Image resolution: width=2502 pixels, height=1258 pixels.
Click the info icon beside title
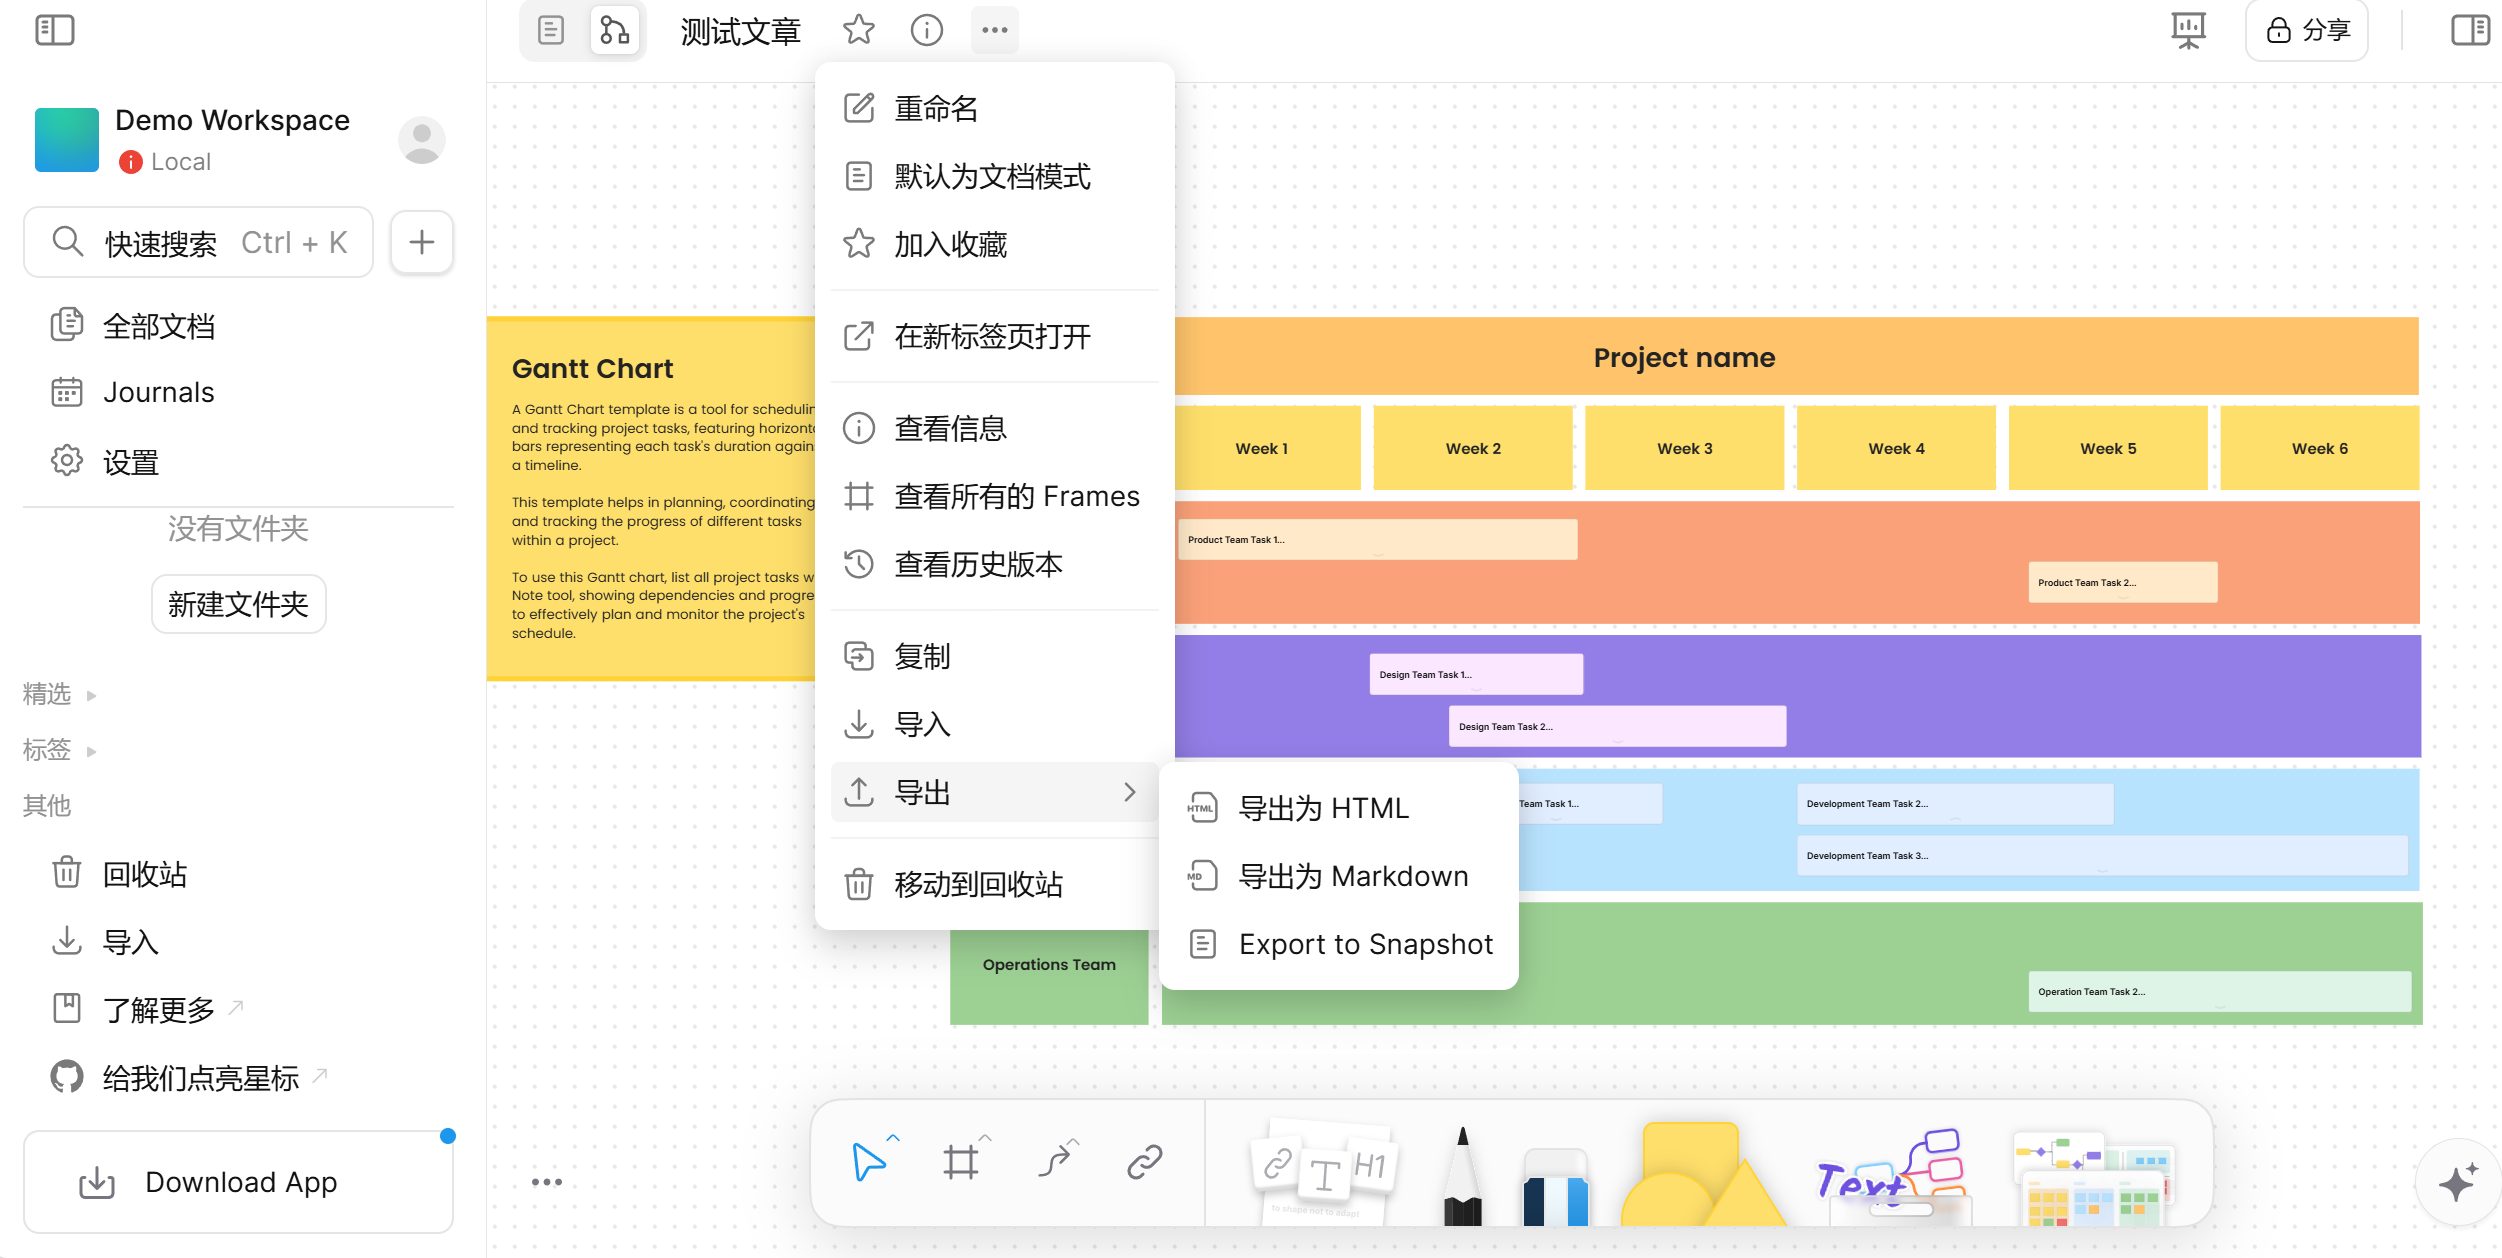926,30
